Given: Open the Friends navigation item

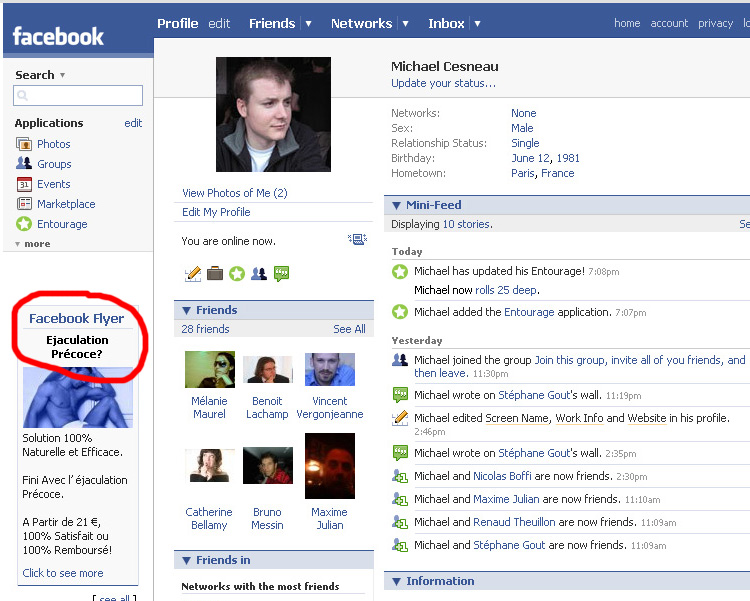Looking at the screenshot, I should pos(272,23).
